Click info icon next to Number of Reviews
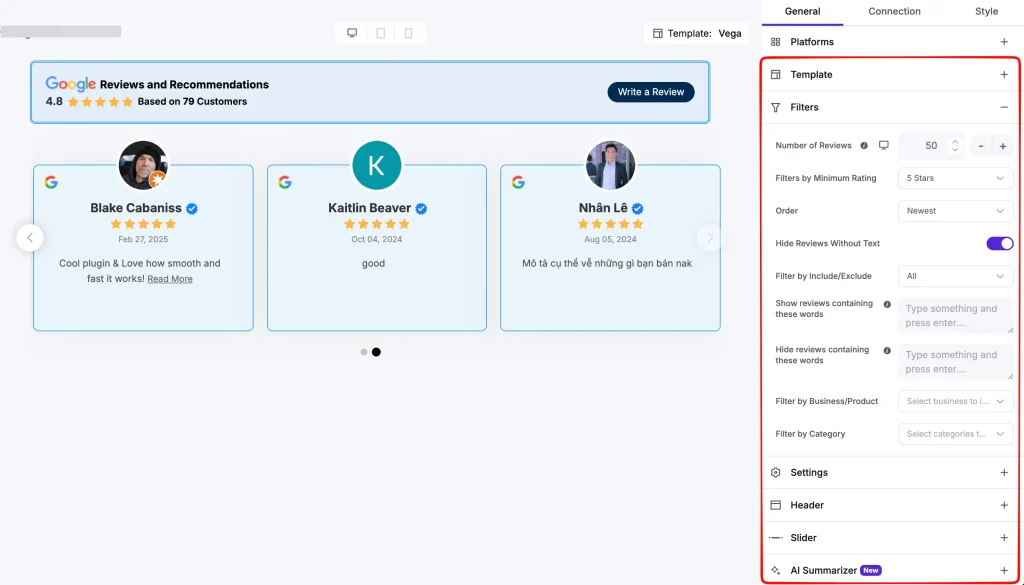Screen dimensions: 1024x585 [x=864, y=146]
